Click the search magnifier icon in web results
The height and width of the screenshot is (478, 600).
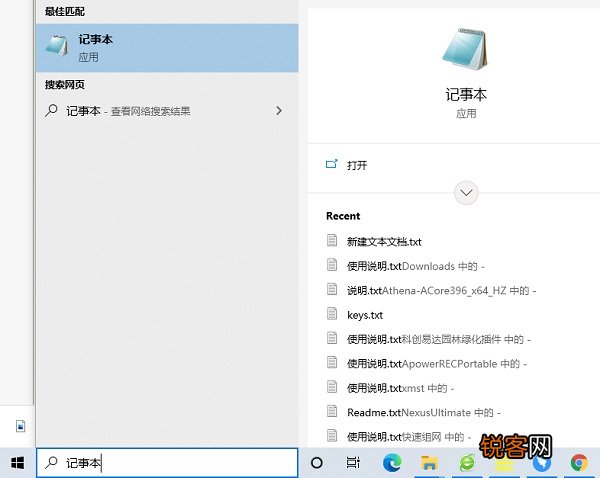[x=51, y=111]
